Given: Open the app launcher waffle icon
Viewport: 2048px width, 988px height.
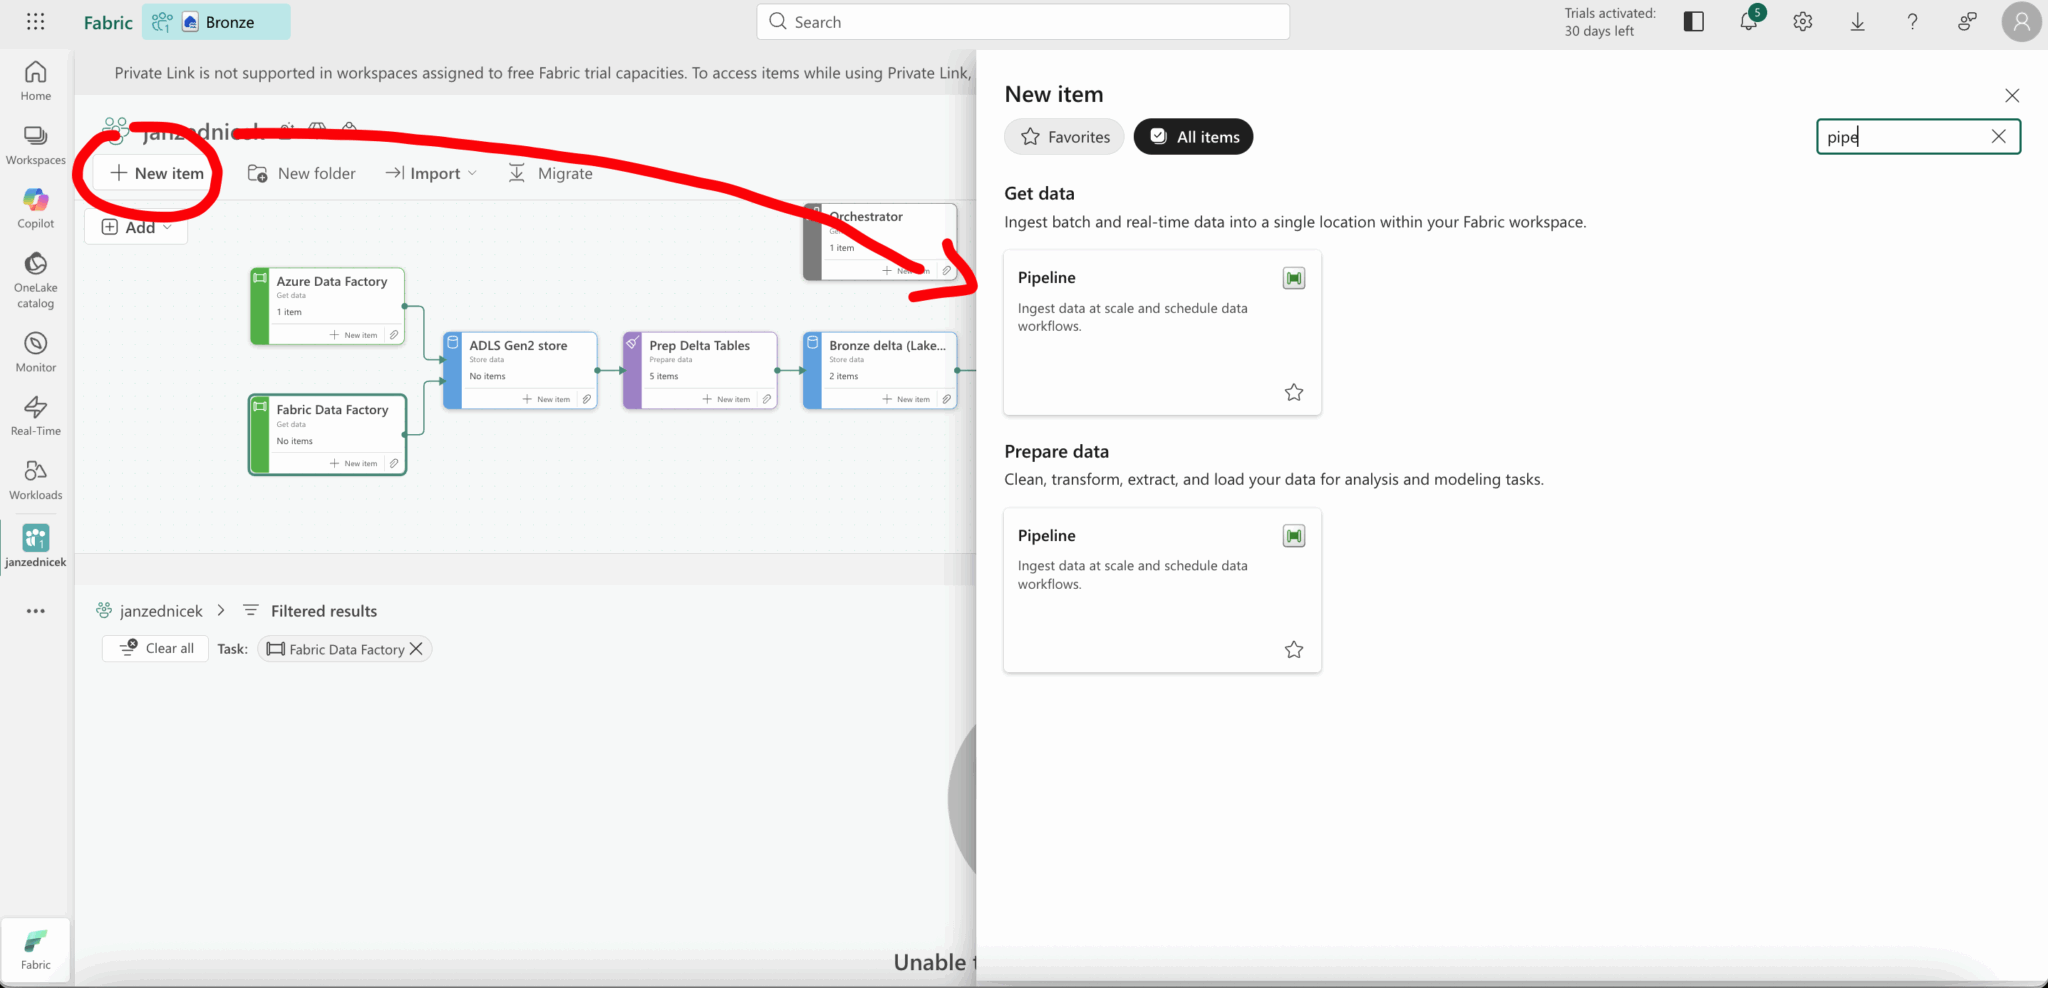Looking at the screenshot, I should (35, 21).
